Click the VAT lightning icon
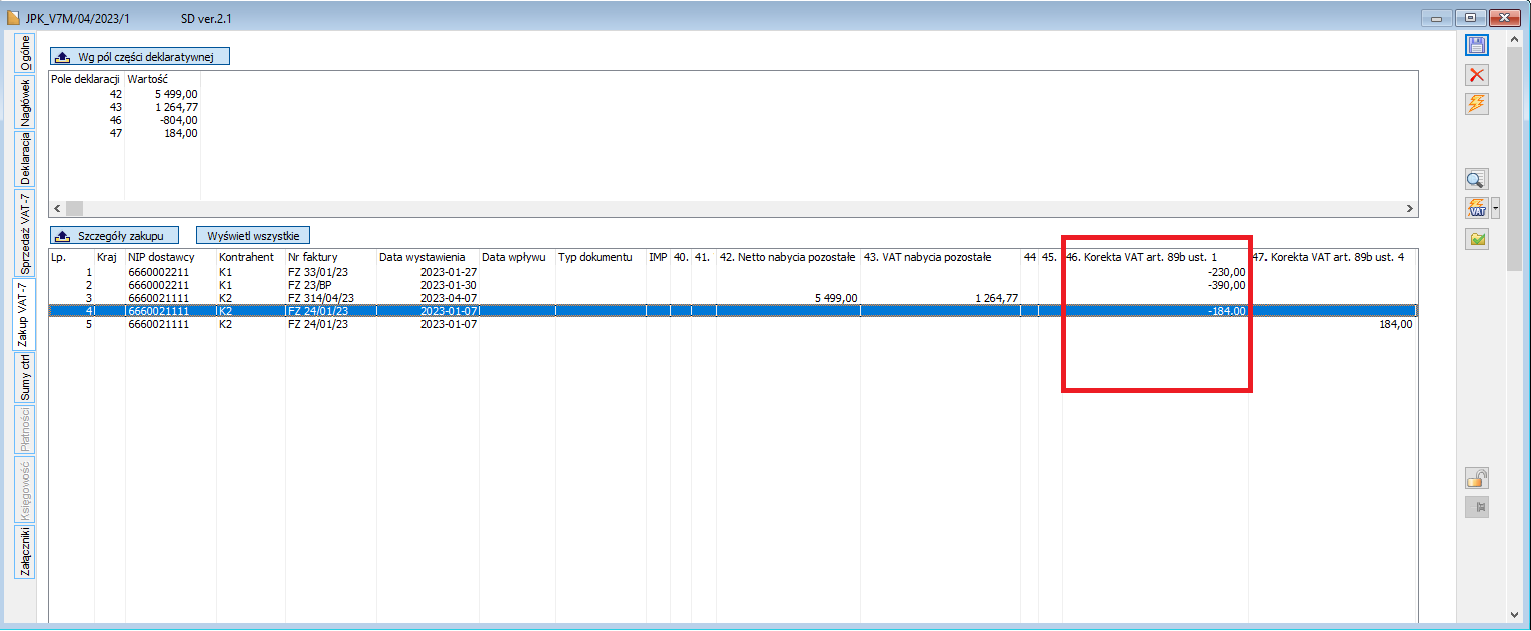Screen dimensions: 1531x631 [1477, 209]
